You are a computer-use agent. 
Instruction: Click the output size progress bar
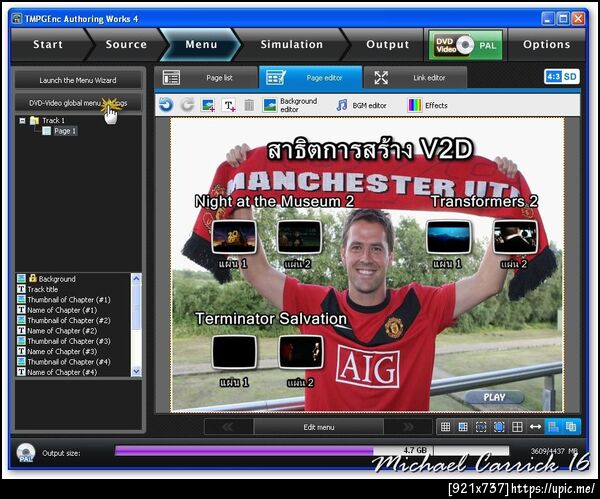click(312, 451)
